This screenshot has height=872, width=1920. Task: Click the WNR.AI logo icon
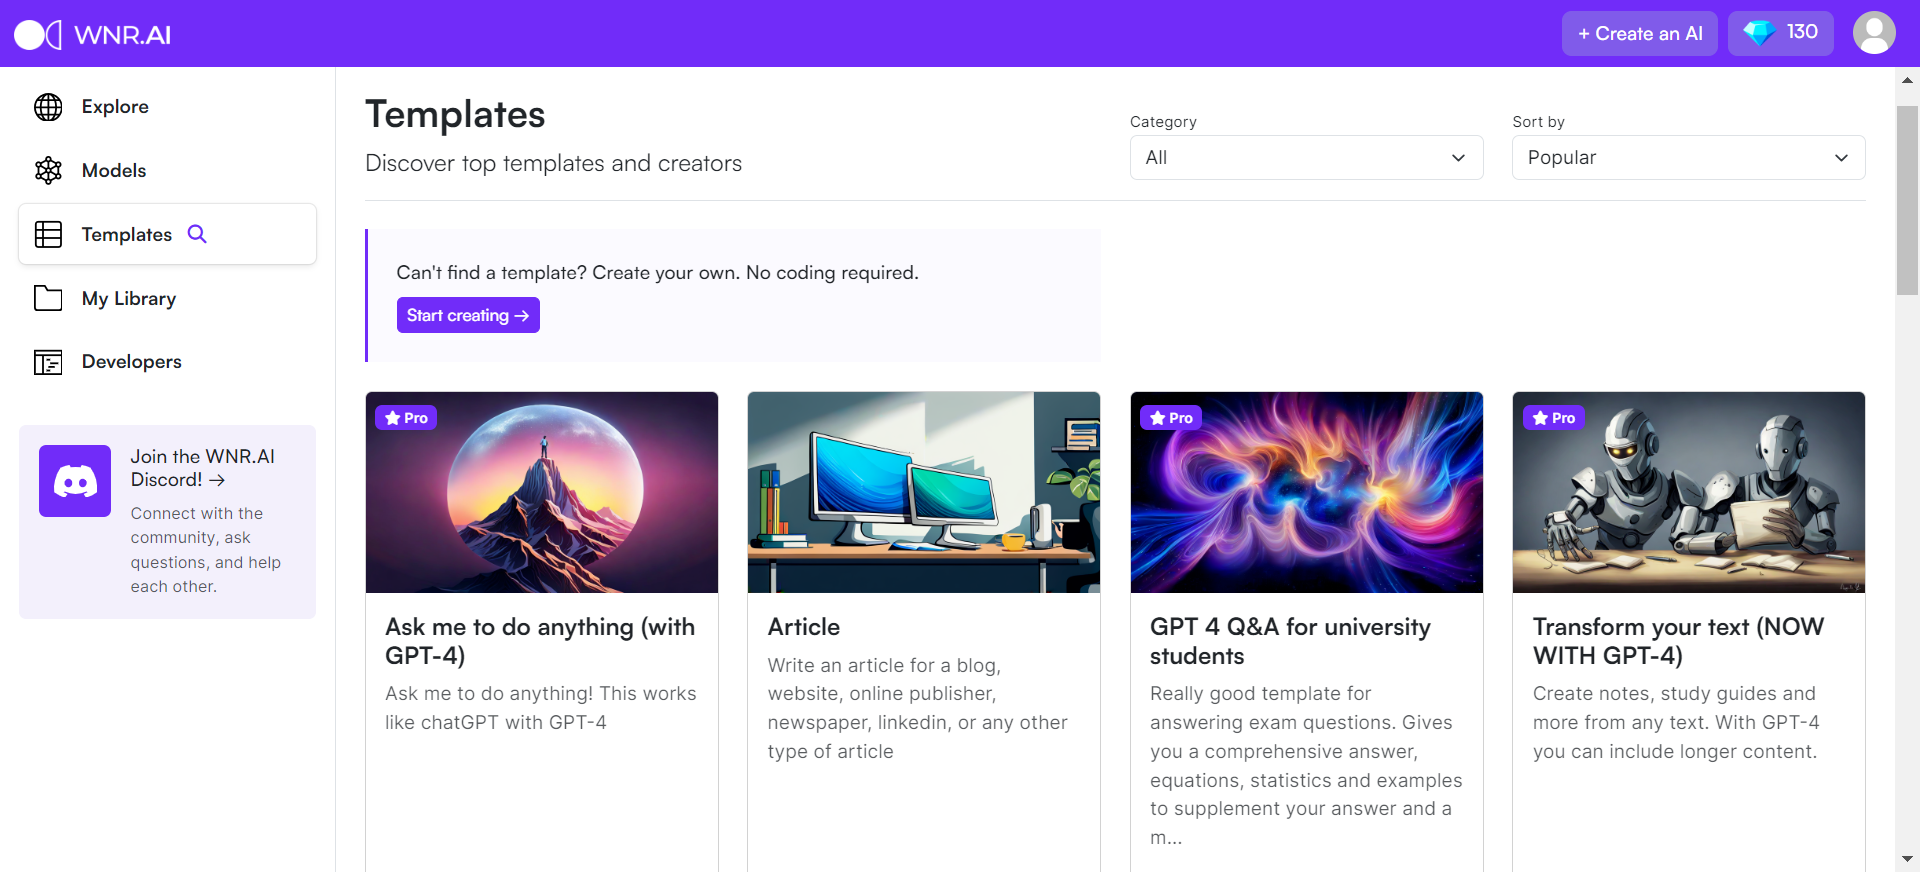tap(38, 34)
